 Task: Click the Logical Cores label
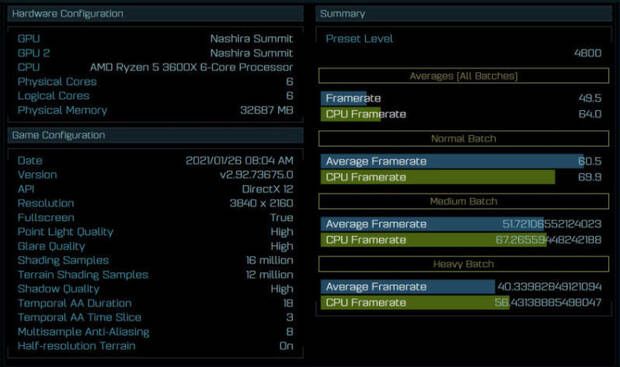coord(53,96)
